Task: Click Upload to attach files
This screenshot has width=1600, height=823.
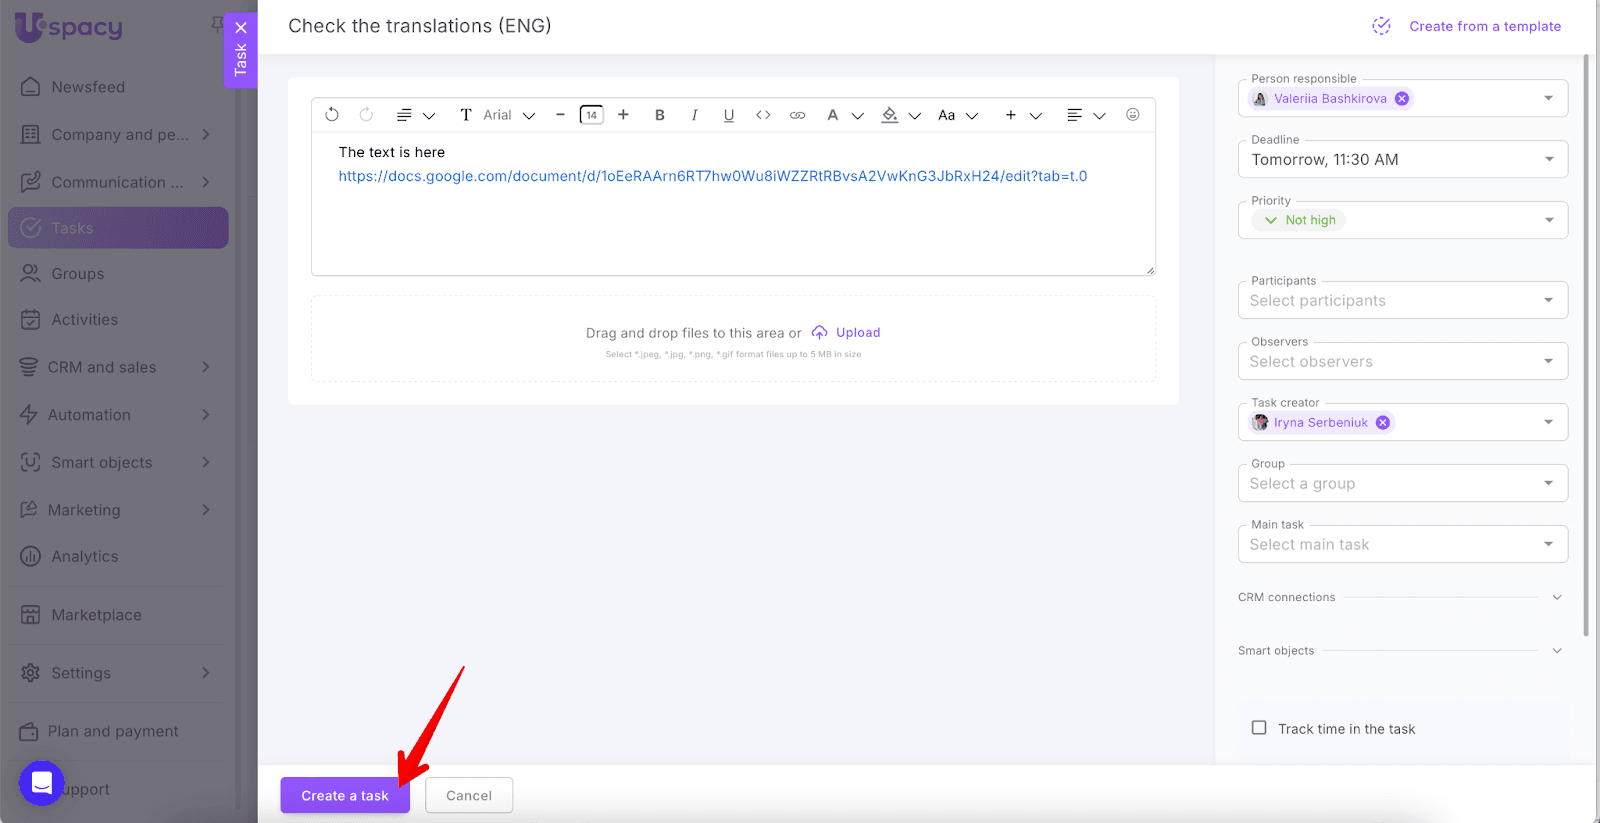Action: point(846,333)
